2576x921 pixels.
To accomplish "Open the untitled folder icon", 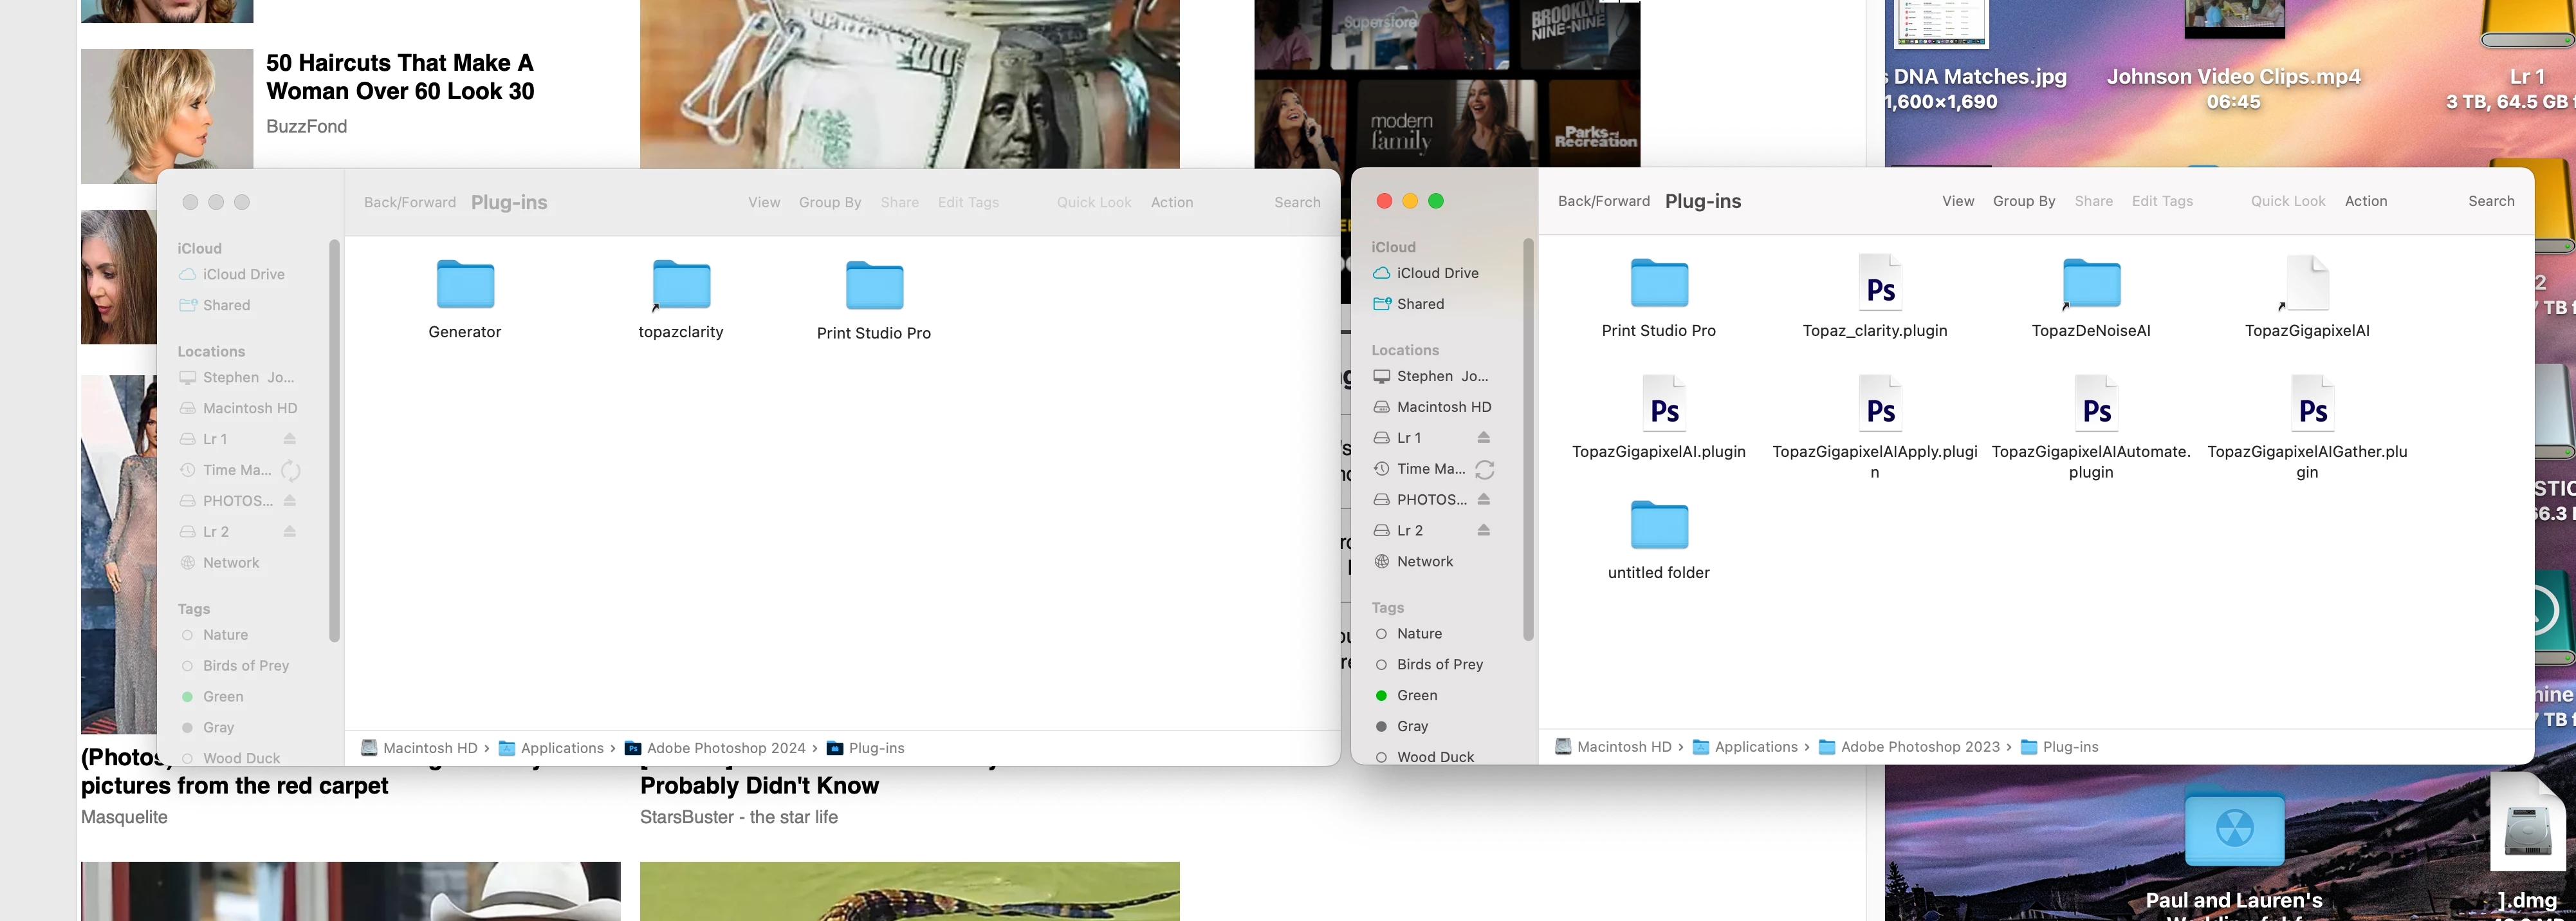I will [x=1659, y=526].
